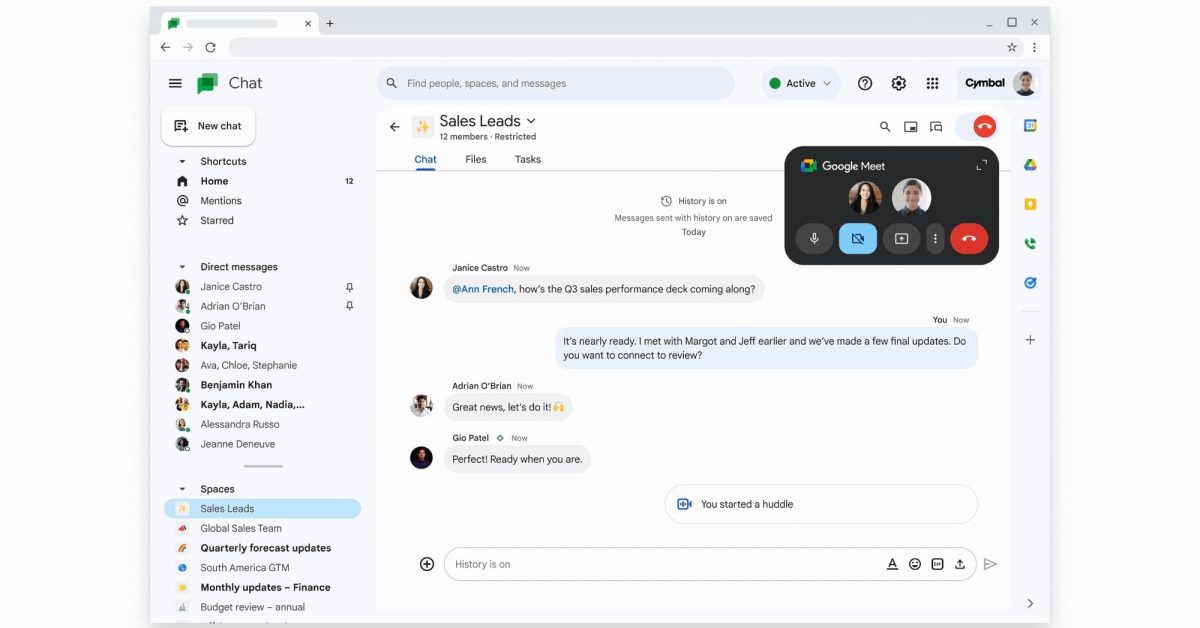Upload a file to the chat
Image resolution: width=1200 pixels, height=628 pixels.
pos(959,563)
